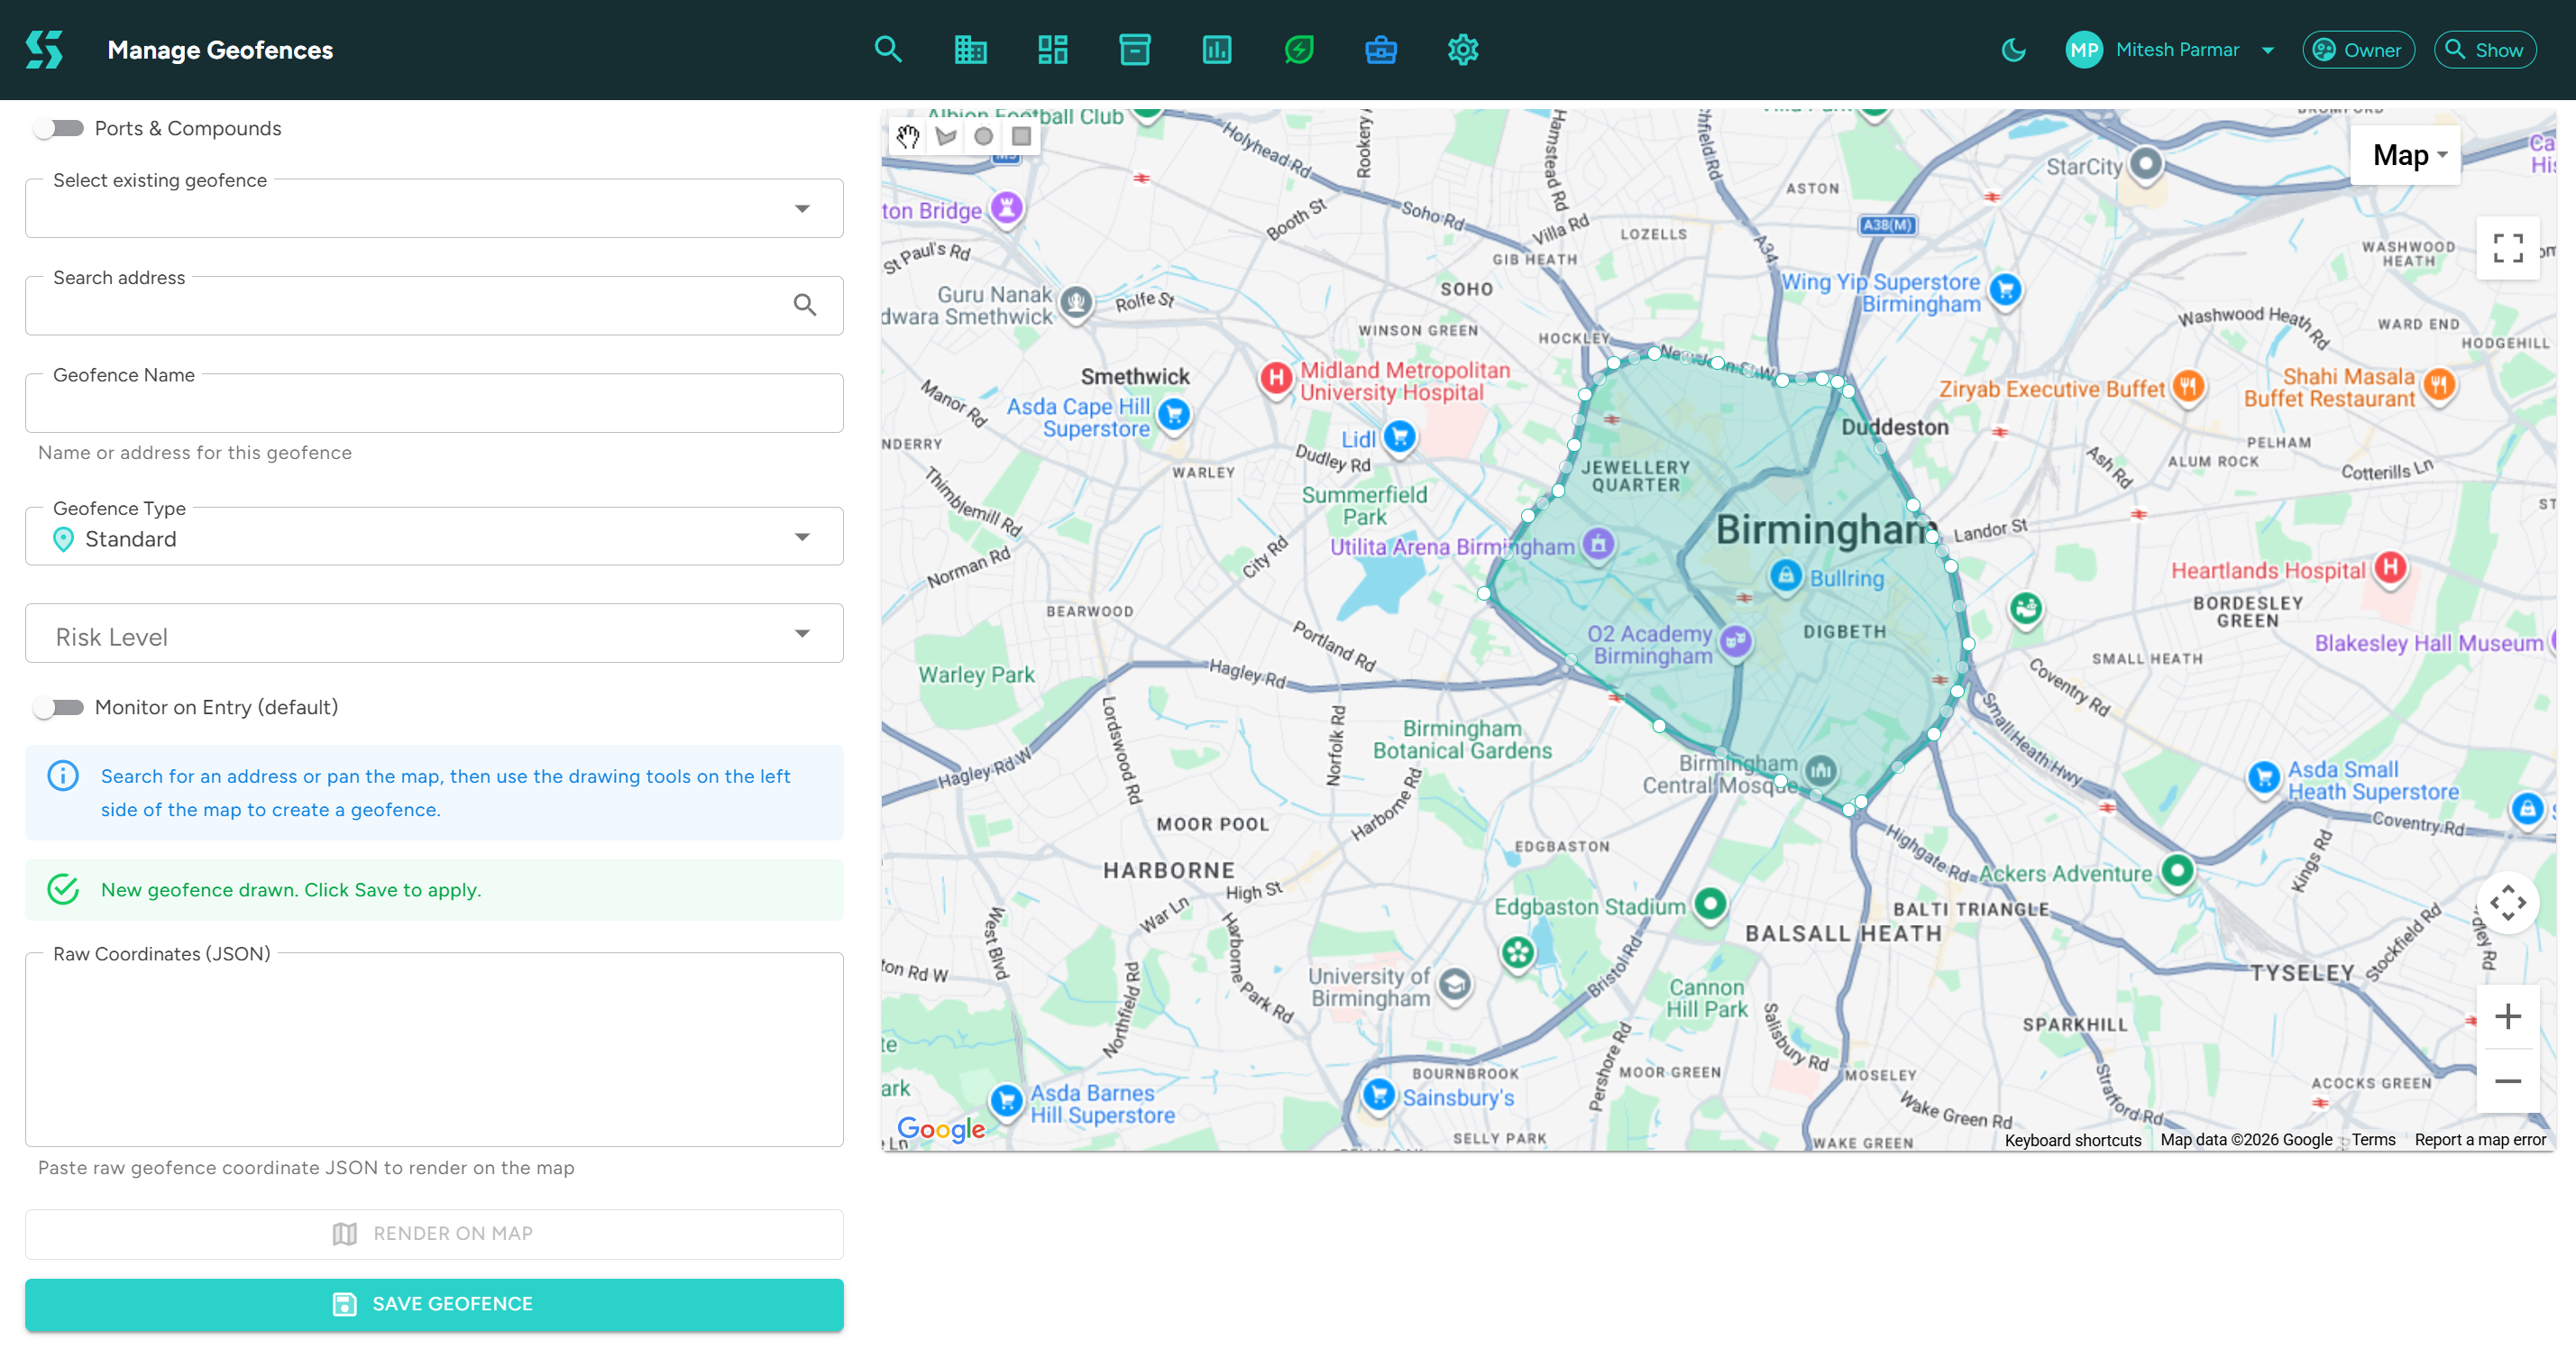Click the green lightning bolt icon
Screen dimensions: 2576x1350
point(1298,49)
